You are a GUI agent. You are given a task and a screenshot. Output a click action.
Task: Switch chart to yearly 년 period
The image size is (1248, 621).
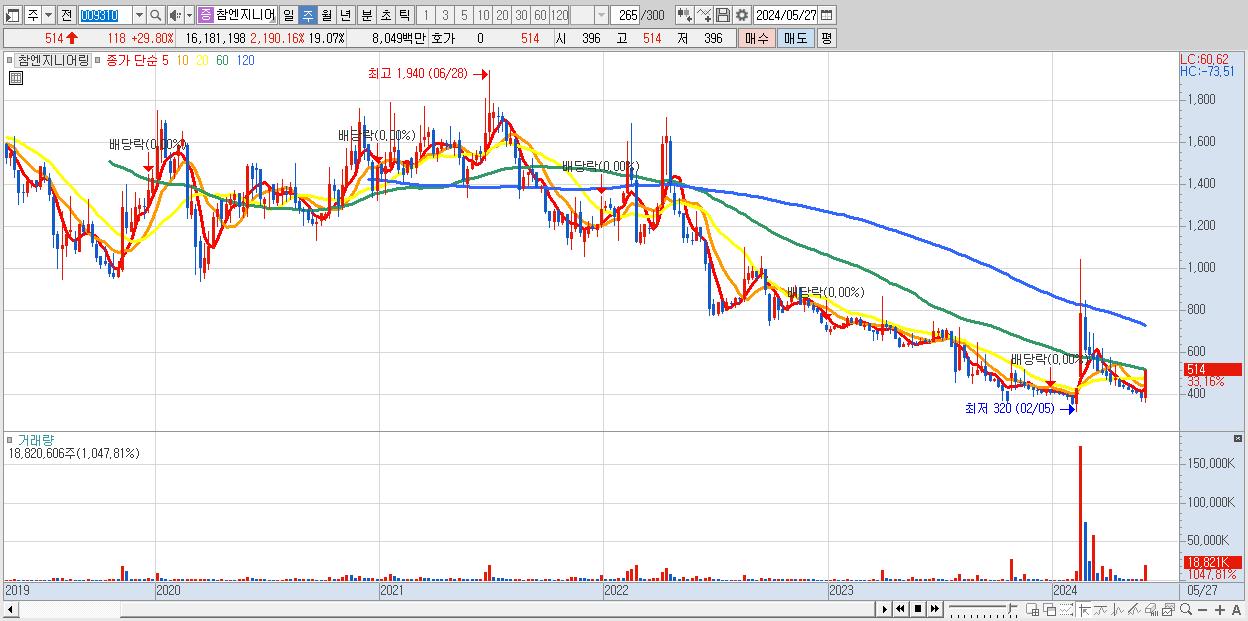pyautogui.click(x=346, y=15)
